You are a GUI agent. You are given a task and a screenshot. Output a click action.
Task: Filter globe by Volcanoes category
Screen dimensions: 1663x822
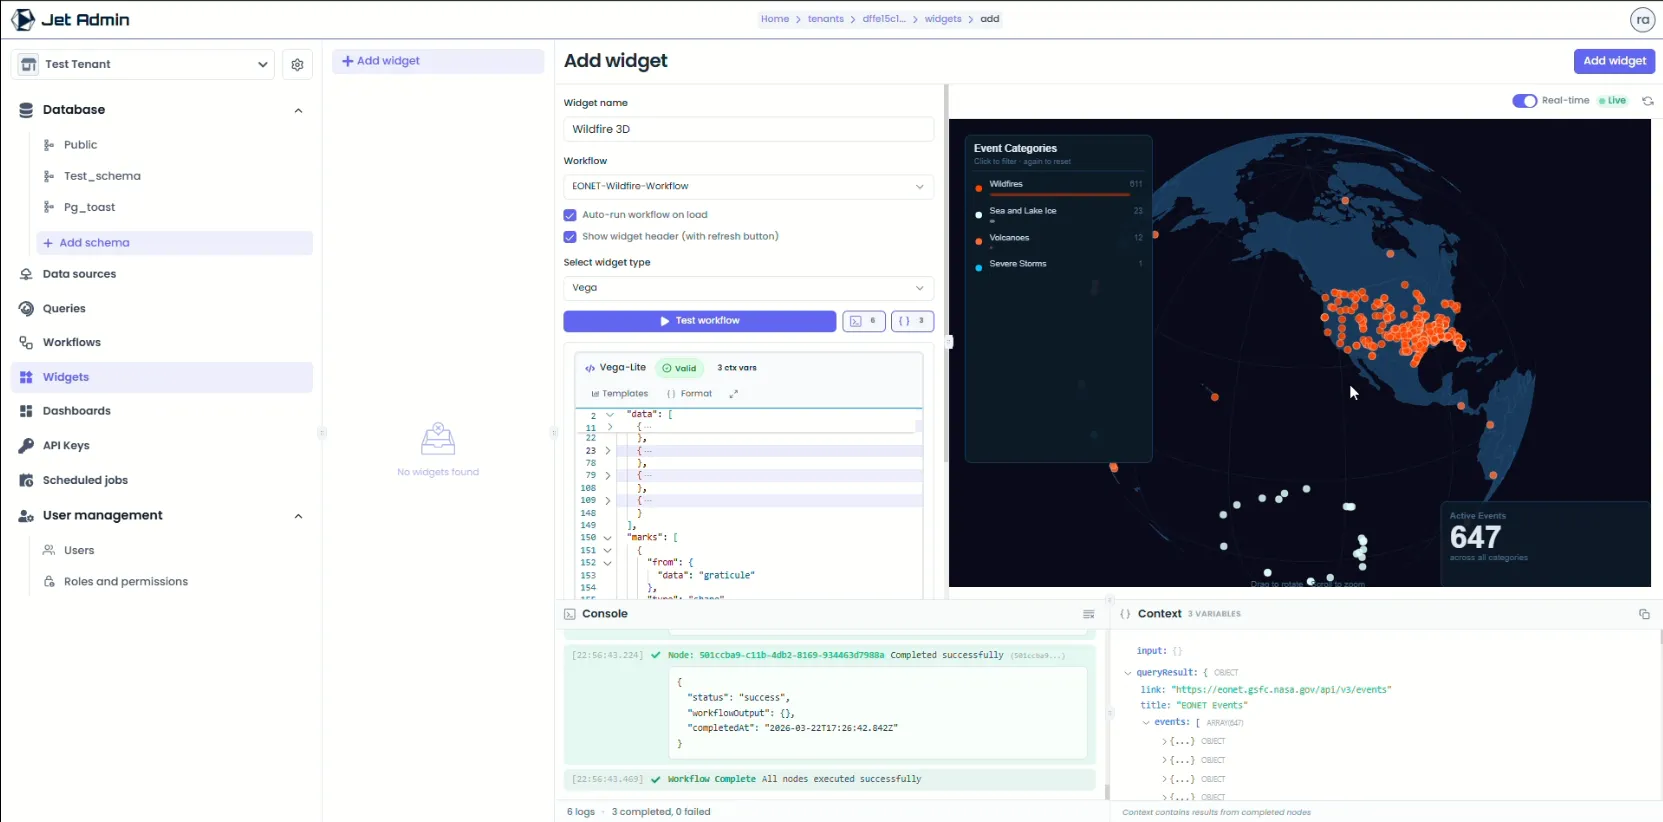coord(1059,240)
